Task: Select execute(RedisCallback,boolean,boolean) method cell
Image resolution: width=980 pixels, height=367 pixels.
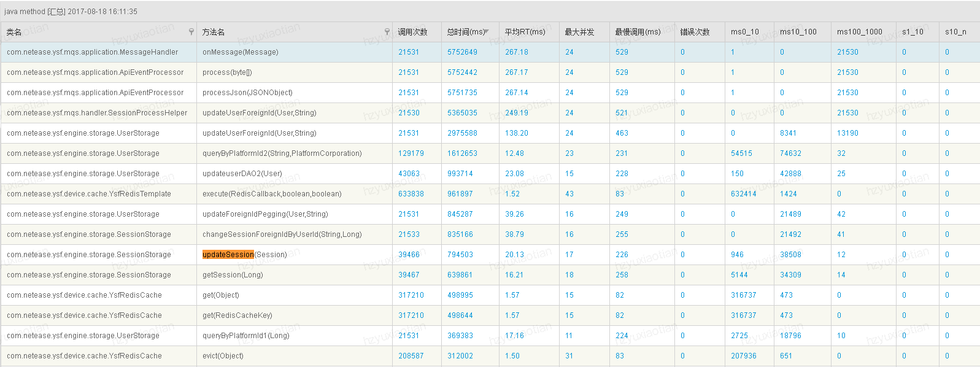Action: point(272,194)
